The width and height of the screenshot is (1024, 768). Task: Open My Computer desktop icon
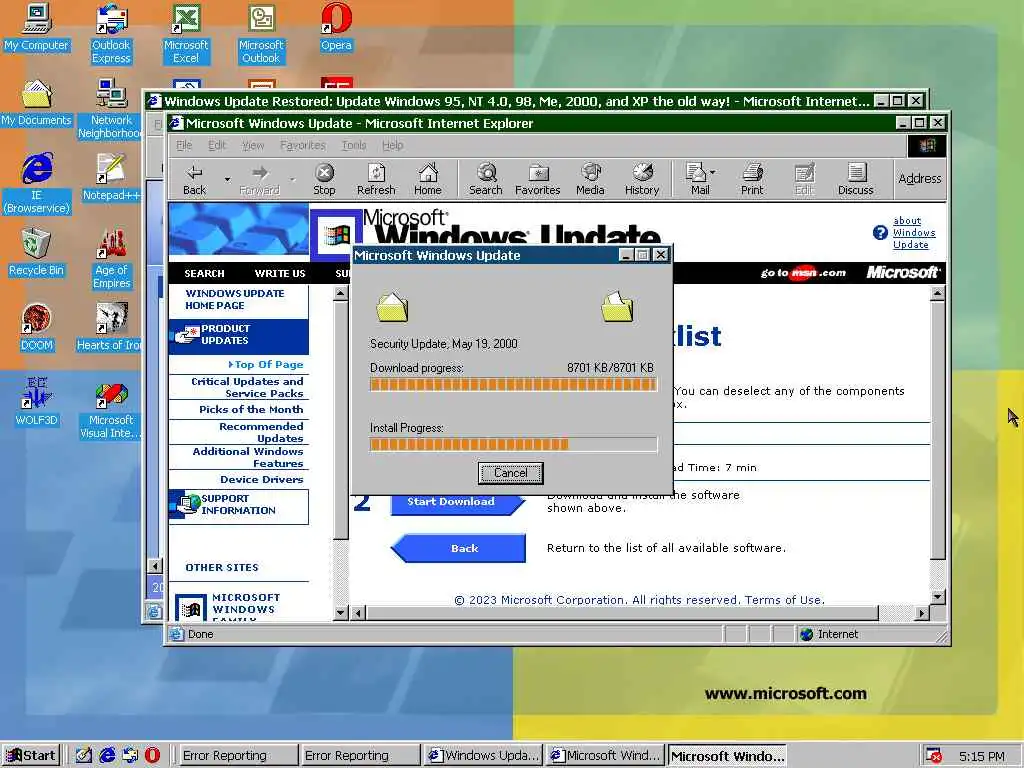coord(36,27)
